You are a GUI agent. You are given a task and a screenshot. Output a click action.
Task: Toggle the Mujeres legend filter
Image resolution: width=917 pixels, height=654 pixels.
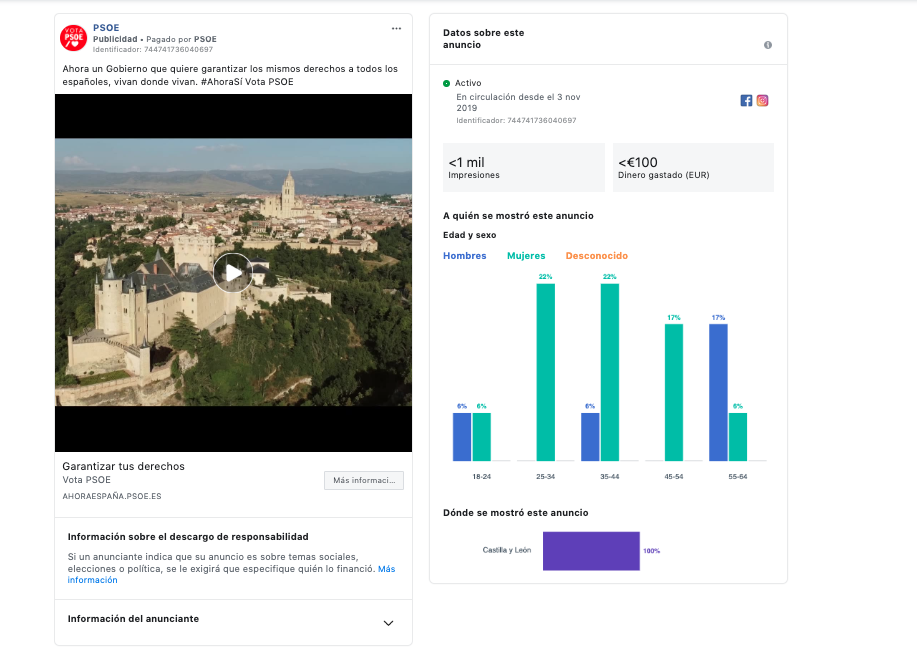tap(526, 256)
